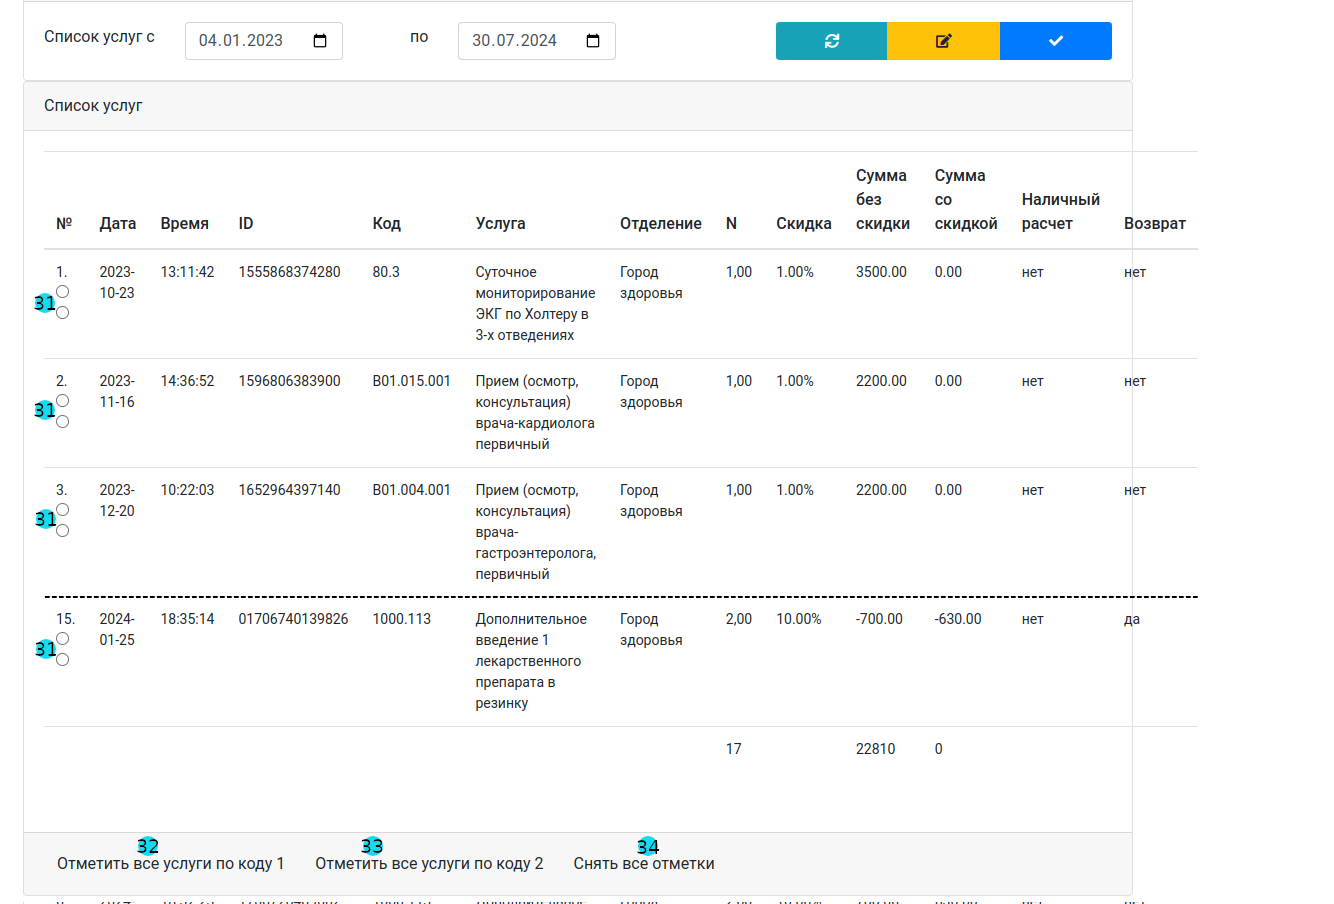Image resolution: width=1334 pixels, height=904 pixels.
Task: Select the upper radio button in row 1
Action: click(63, 292)
